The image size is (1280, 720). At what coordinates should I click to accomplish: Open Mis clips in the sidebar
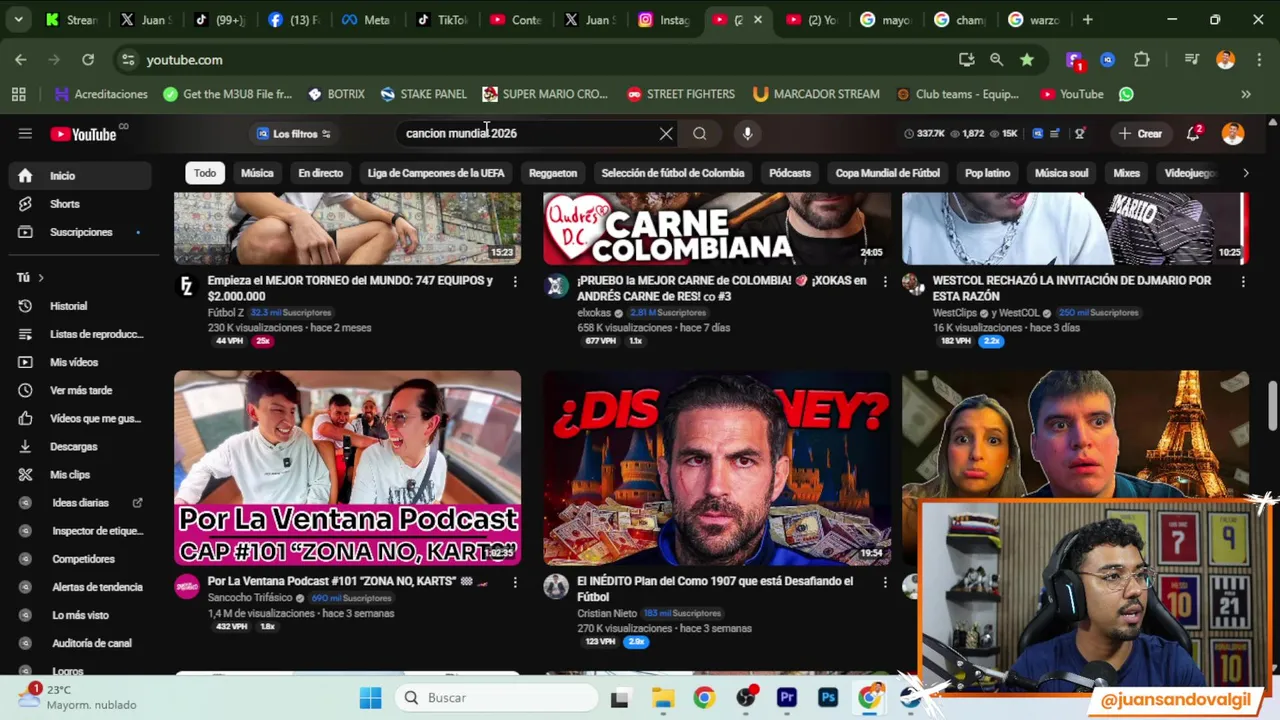80,475
